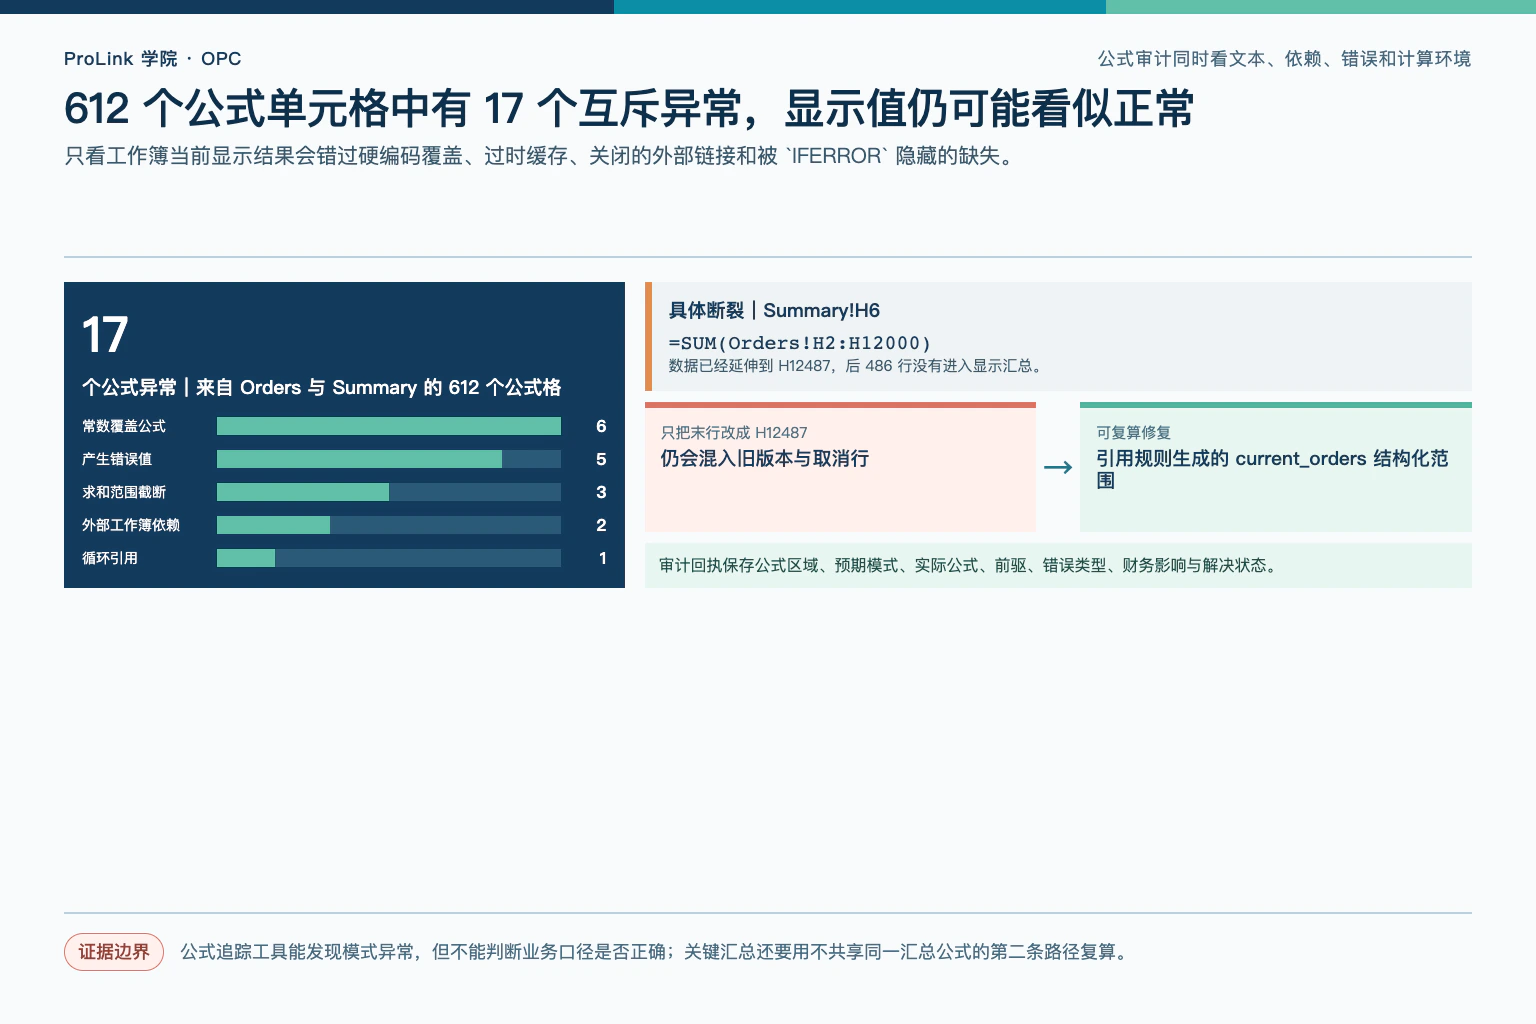Screen dimensions: 1536x1024
Task: Click the 个公式异常 panel subtitle
Action: (x=321, y=388)
